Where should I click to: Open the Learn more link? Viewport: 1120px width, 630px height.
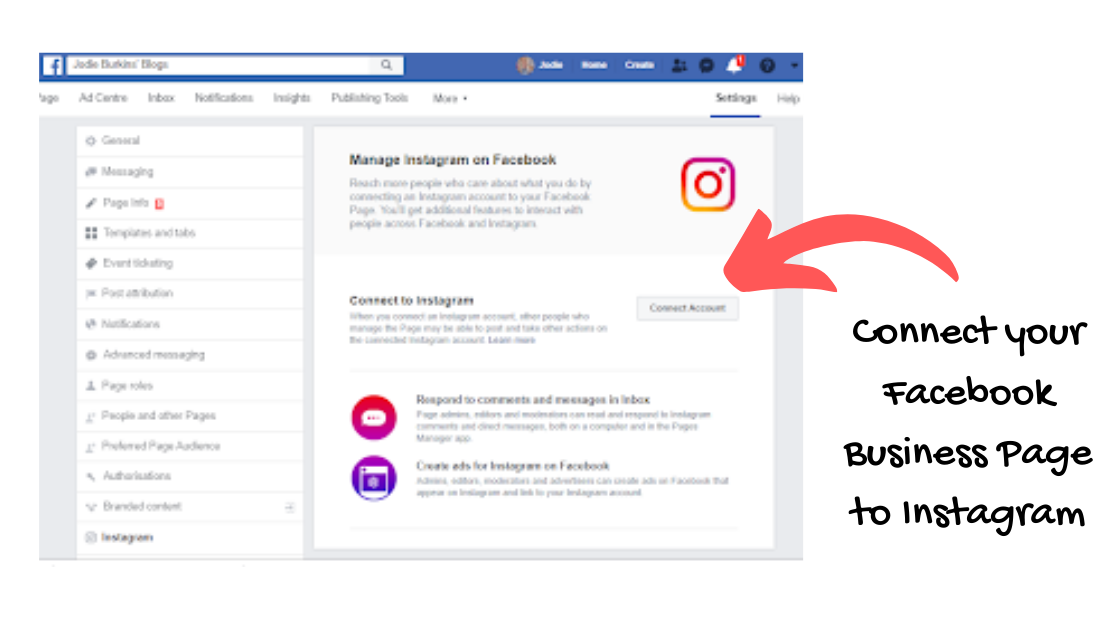click(x=511, y=340)
